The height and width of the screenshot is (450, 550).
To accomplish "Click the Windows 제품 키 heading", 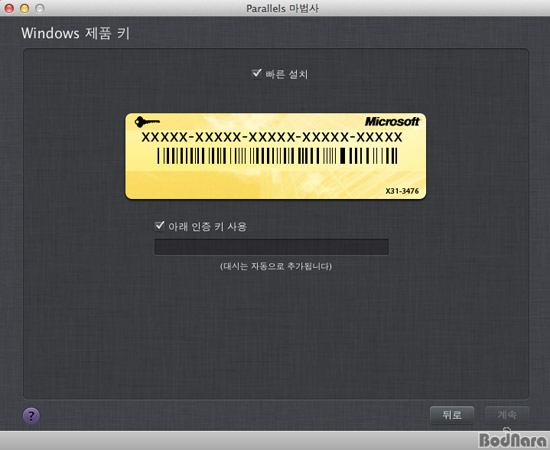I will pos(75,33).
